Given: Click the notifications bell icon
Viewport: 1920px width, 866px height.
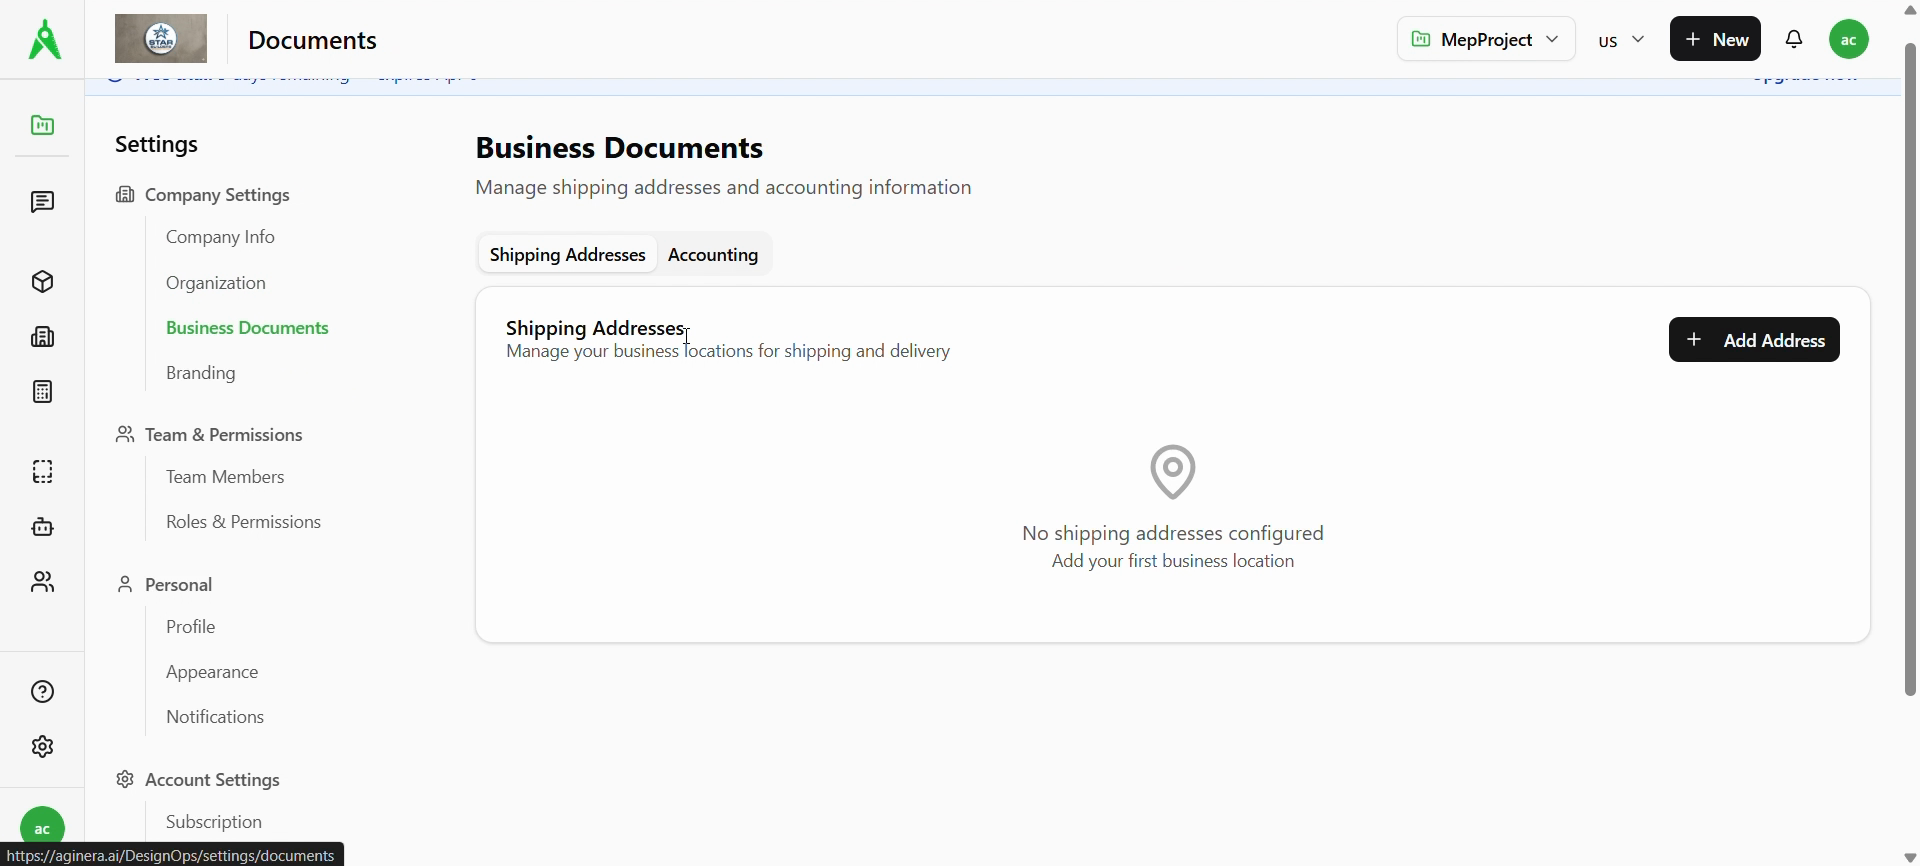Looking at the screenshot, I should tap(1794, 40).
